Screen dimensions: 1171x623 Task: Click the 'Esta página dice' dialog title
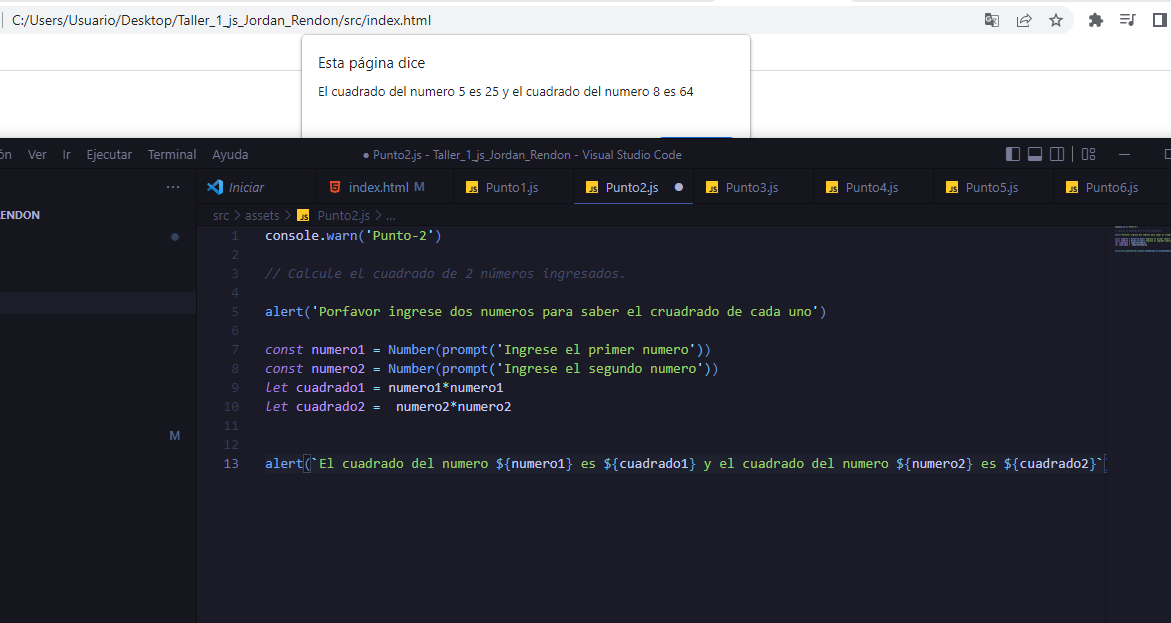[371, 63]
